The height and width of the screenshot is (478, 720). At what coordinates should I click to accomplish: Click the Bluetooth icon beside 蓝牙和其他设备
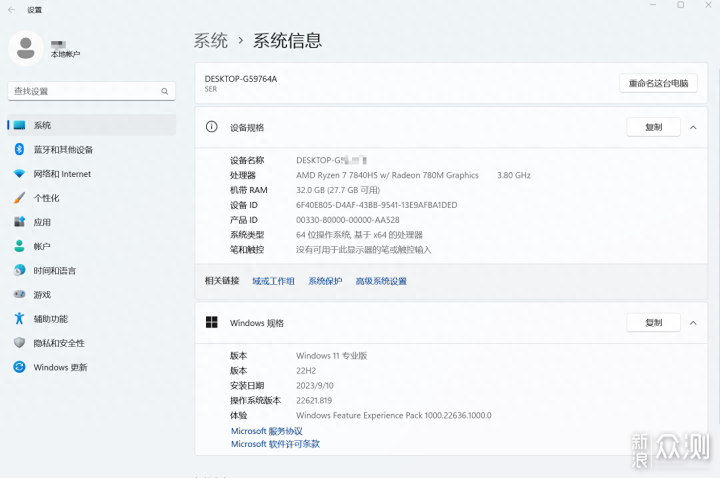[x=19, y=149]
